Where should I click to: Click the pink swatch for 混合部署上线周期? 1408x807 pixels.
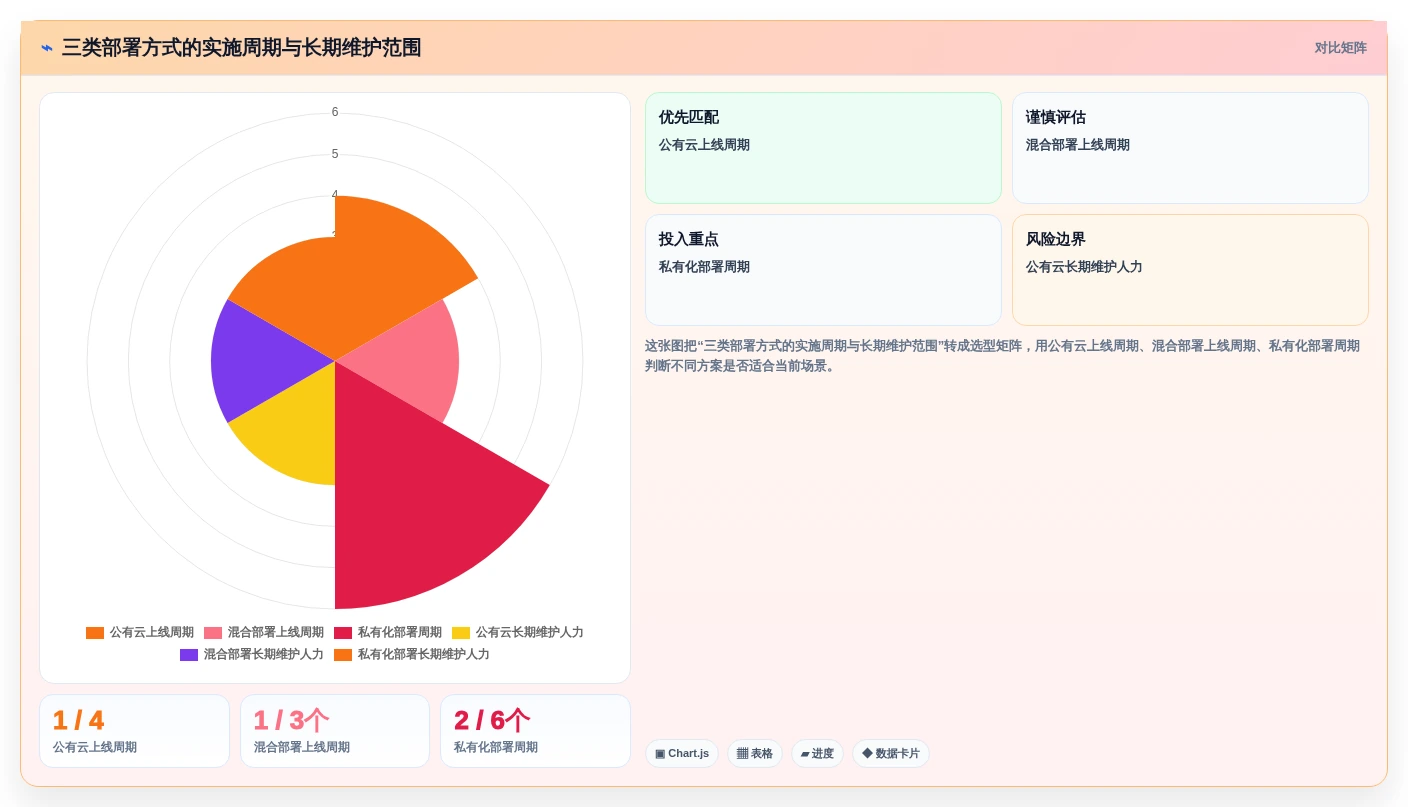point(213,633)
